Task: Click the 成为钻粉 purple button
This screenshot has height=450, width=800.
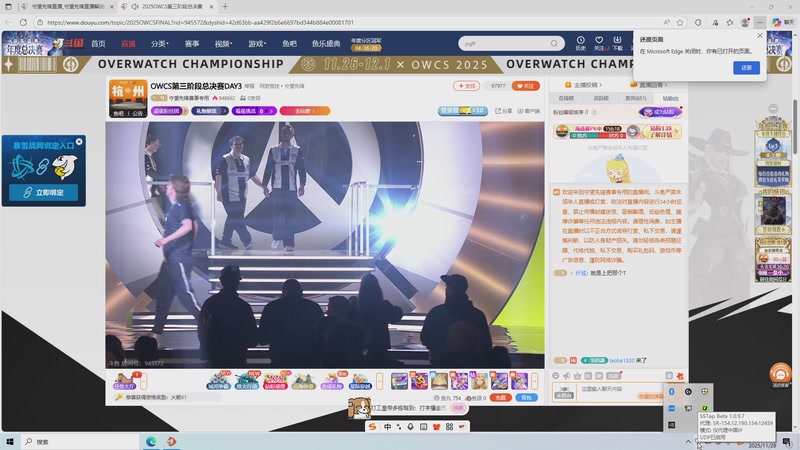Action: tap(660, 112)
